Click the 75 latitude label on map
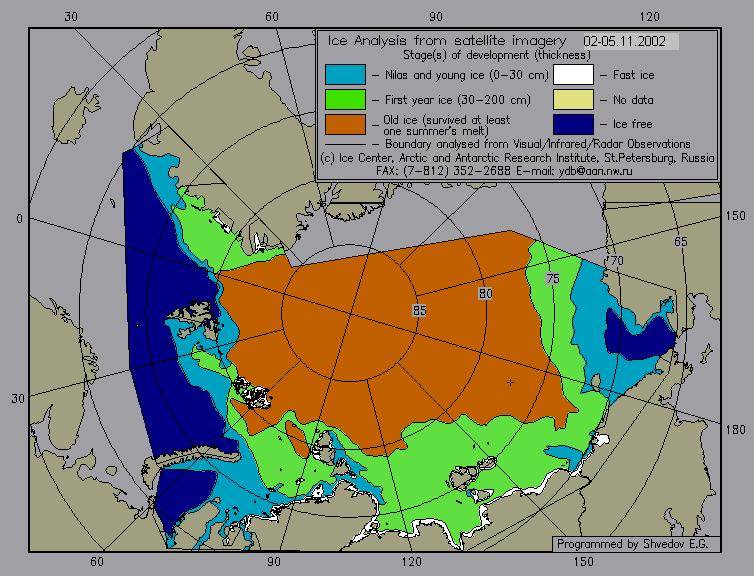 553,278
